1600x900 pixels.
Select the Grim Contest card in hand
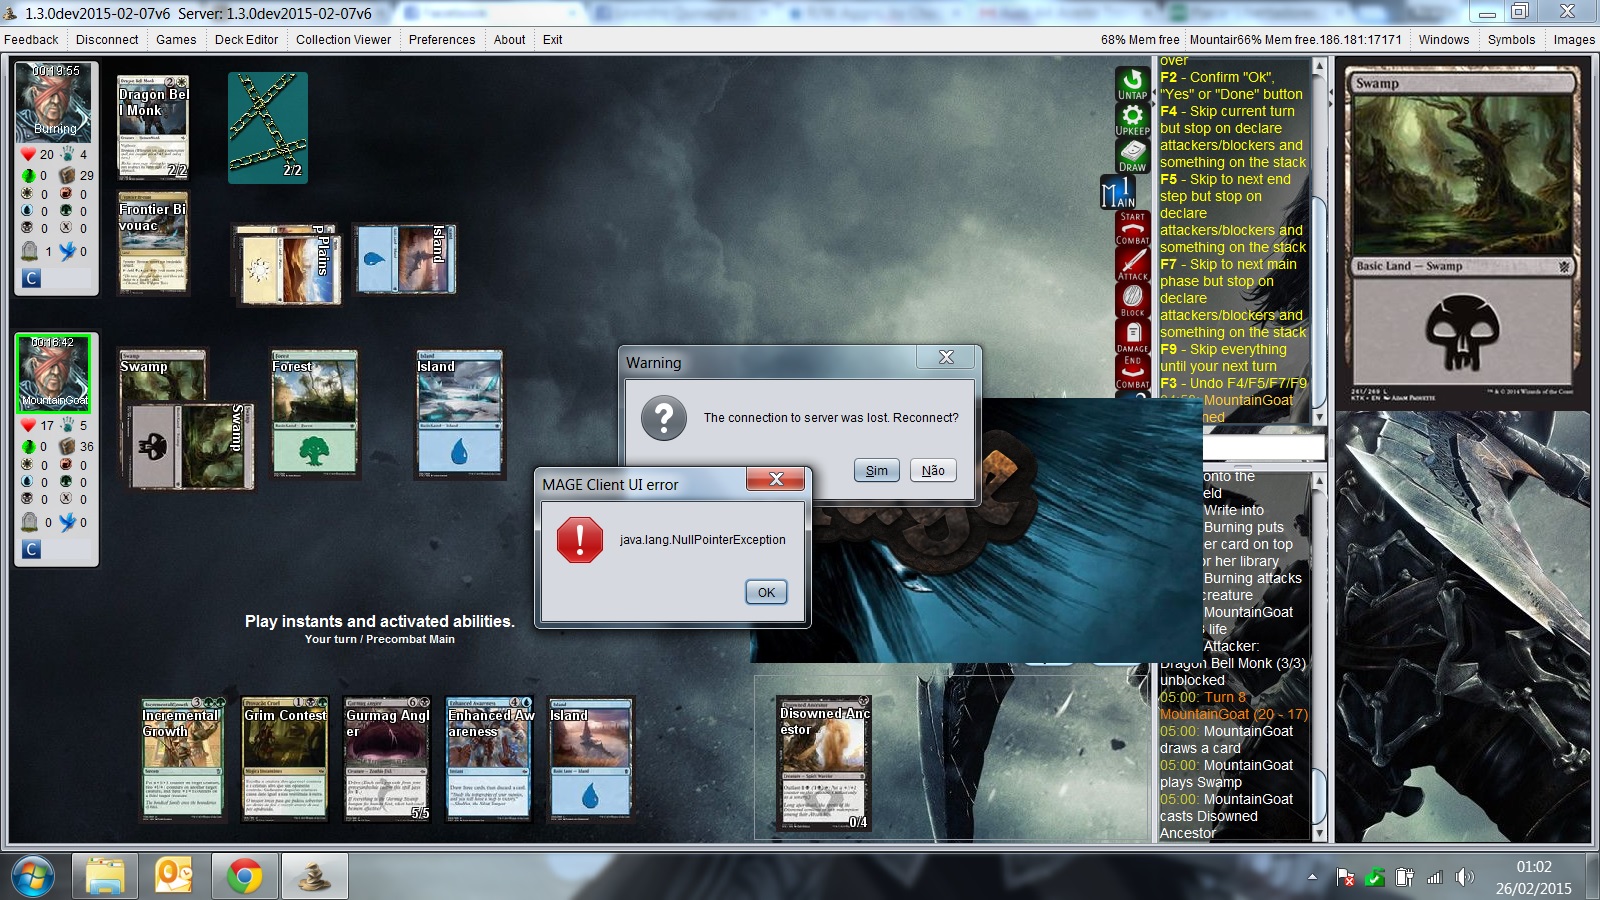[x=284, y=759]
